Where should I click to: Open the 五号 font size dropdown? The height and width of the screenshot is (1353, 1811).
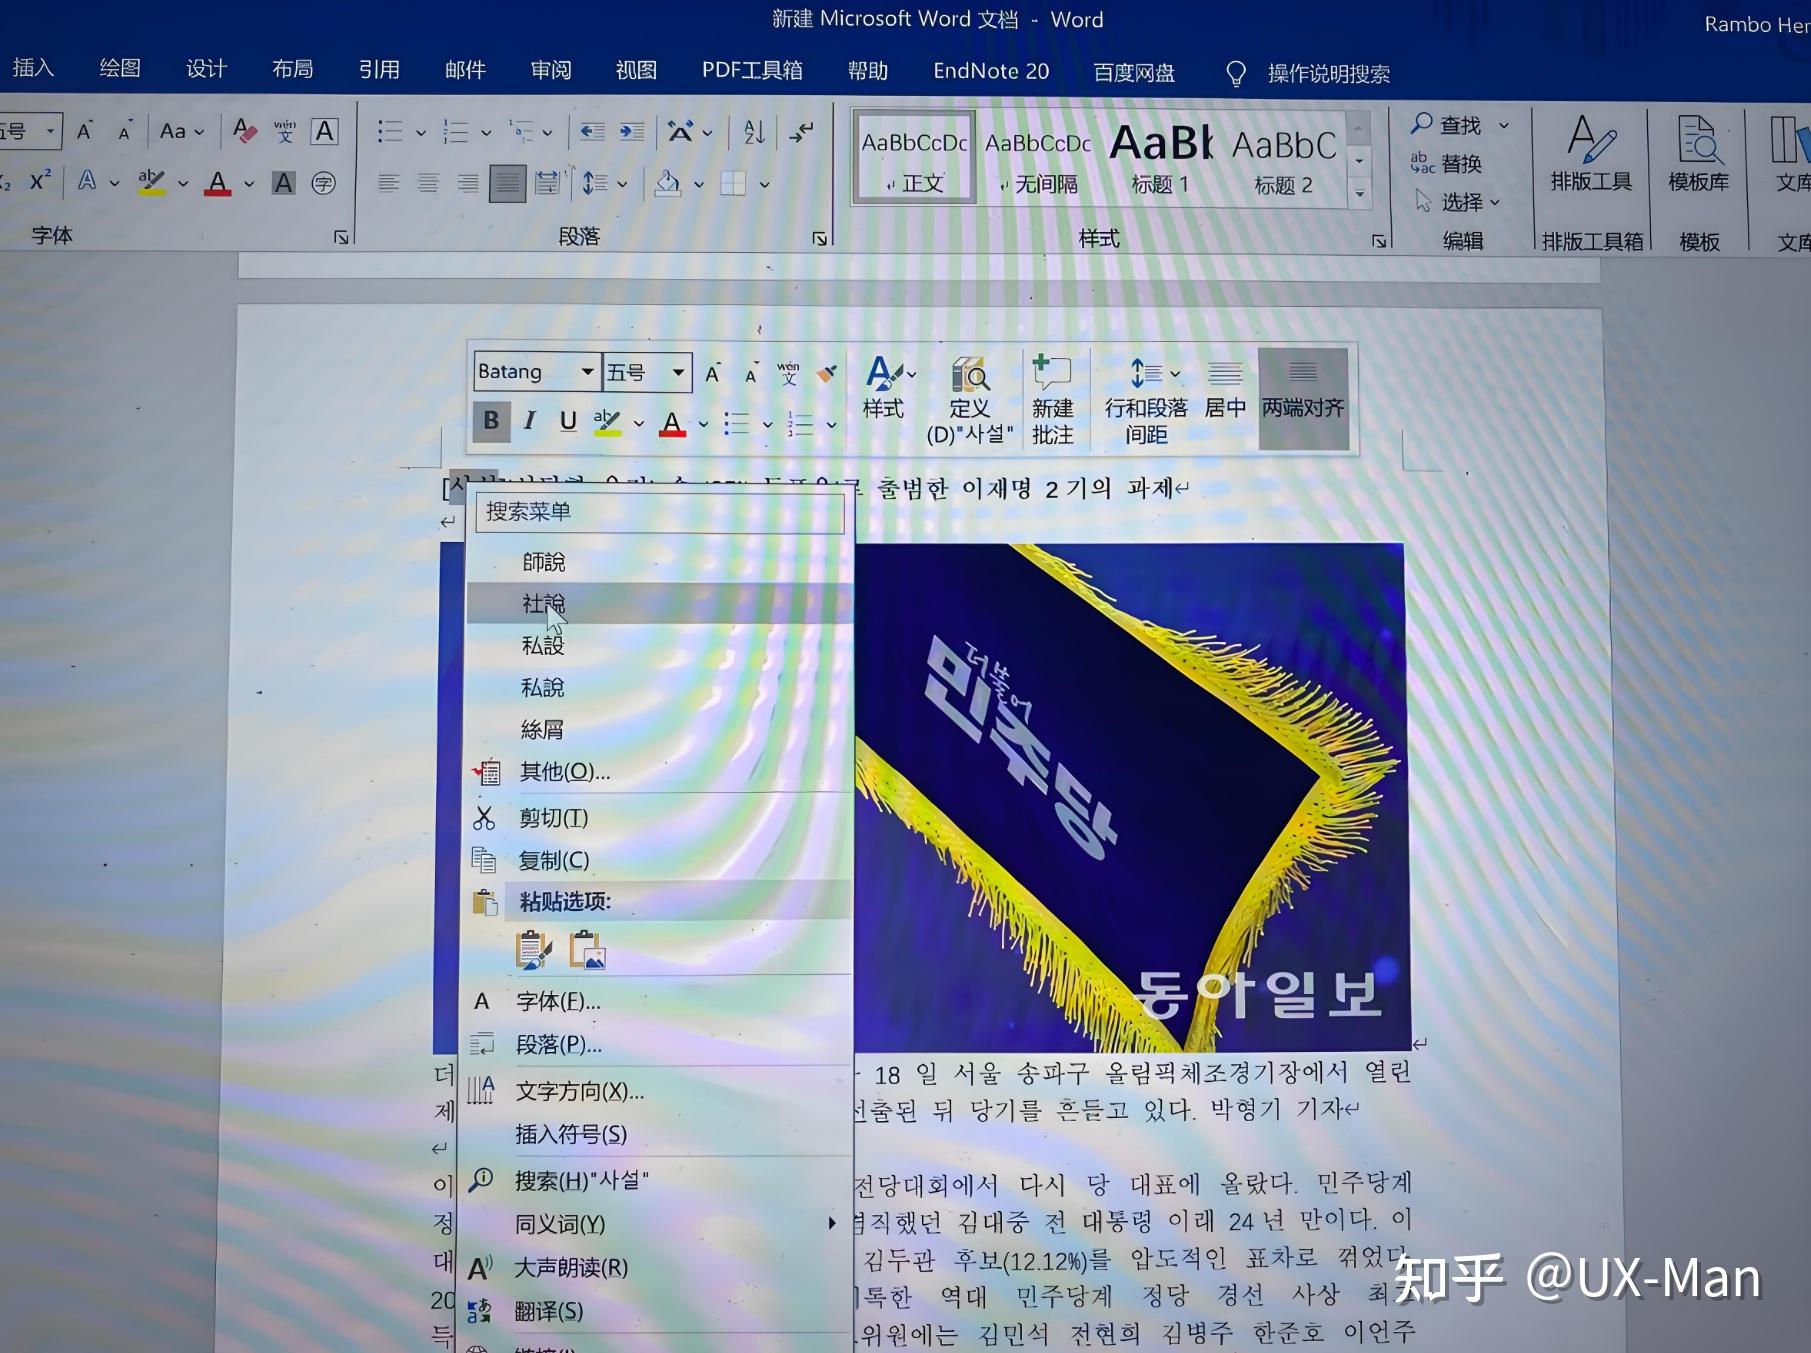click(x=678, y=372)
